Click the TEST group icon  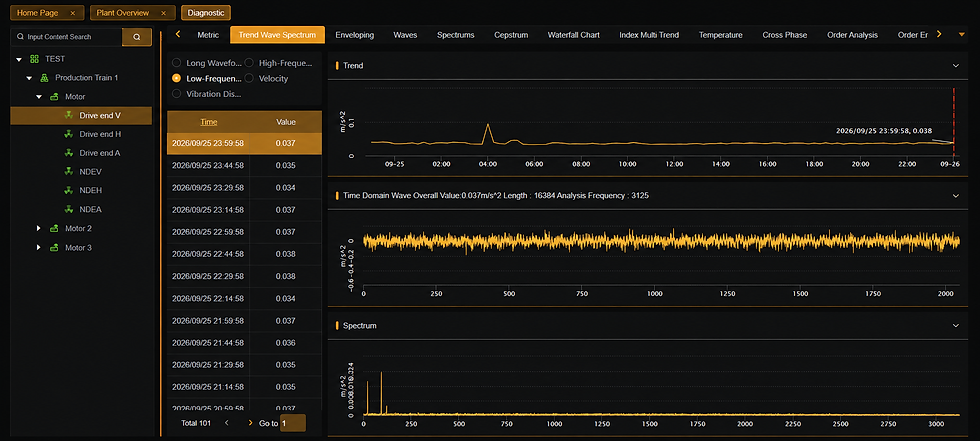click(34, 59)
